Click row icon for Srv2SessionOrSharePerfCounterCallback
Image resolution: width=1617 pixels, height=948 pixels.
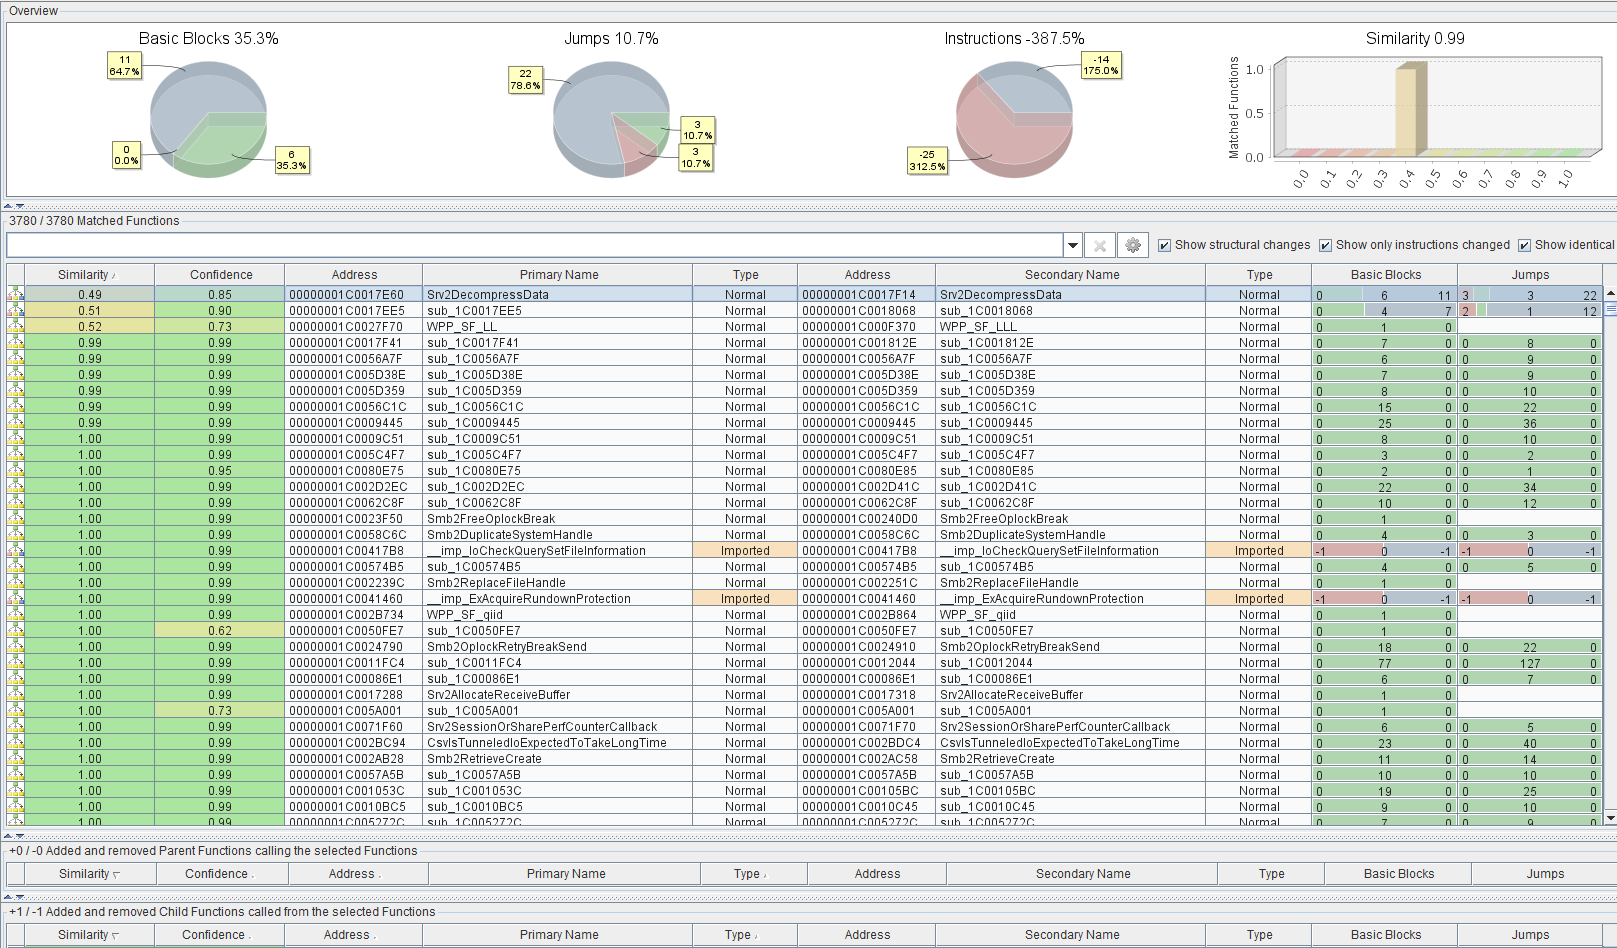16,726
